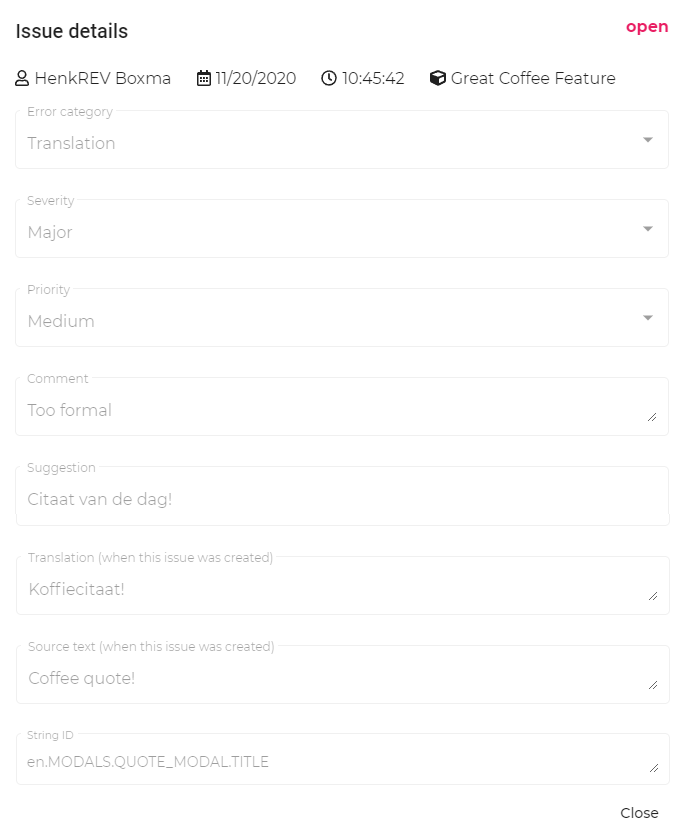Grab the Comment field resize handle

click(653, 417)
